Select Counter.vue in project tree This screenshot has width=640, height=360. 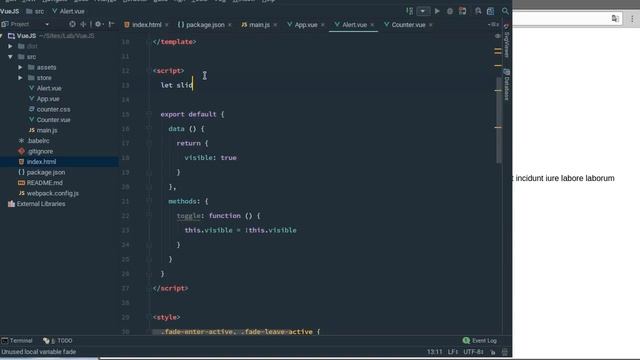53,120
